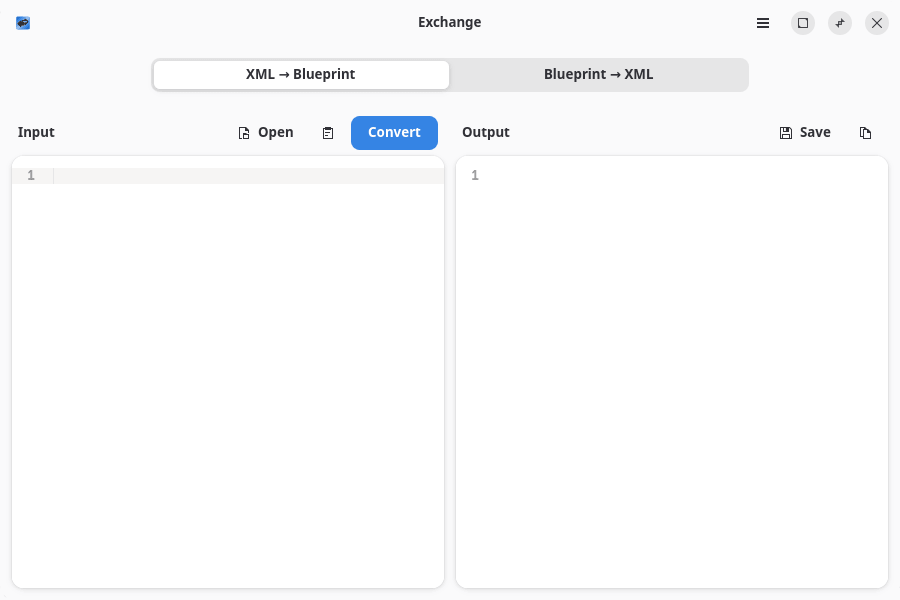This screenshot has height=600, width=900.
Task: Switch to XML → Blueprint mode
Action: pyautogui.click(x=301, y=75)
